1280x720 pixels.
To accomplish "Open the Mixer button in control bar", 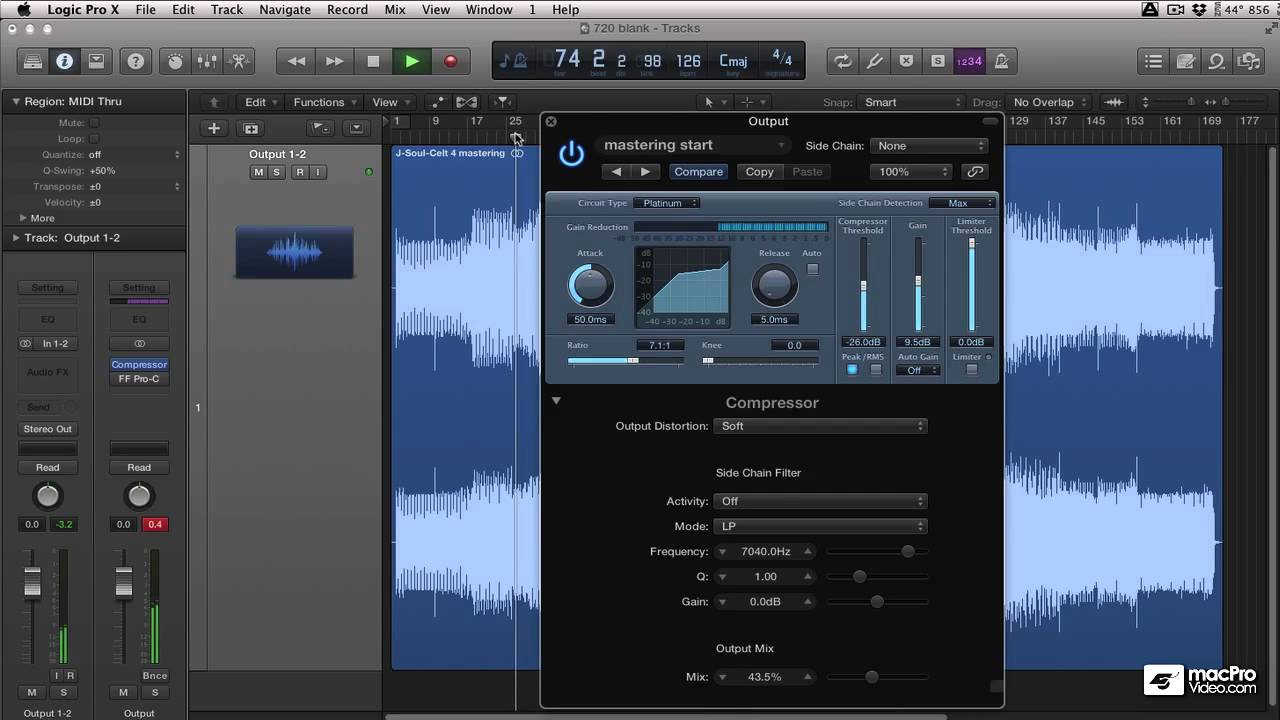I will (x=207, y=61).
